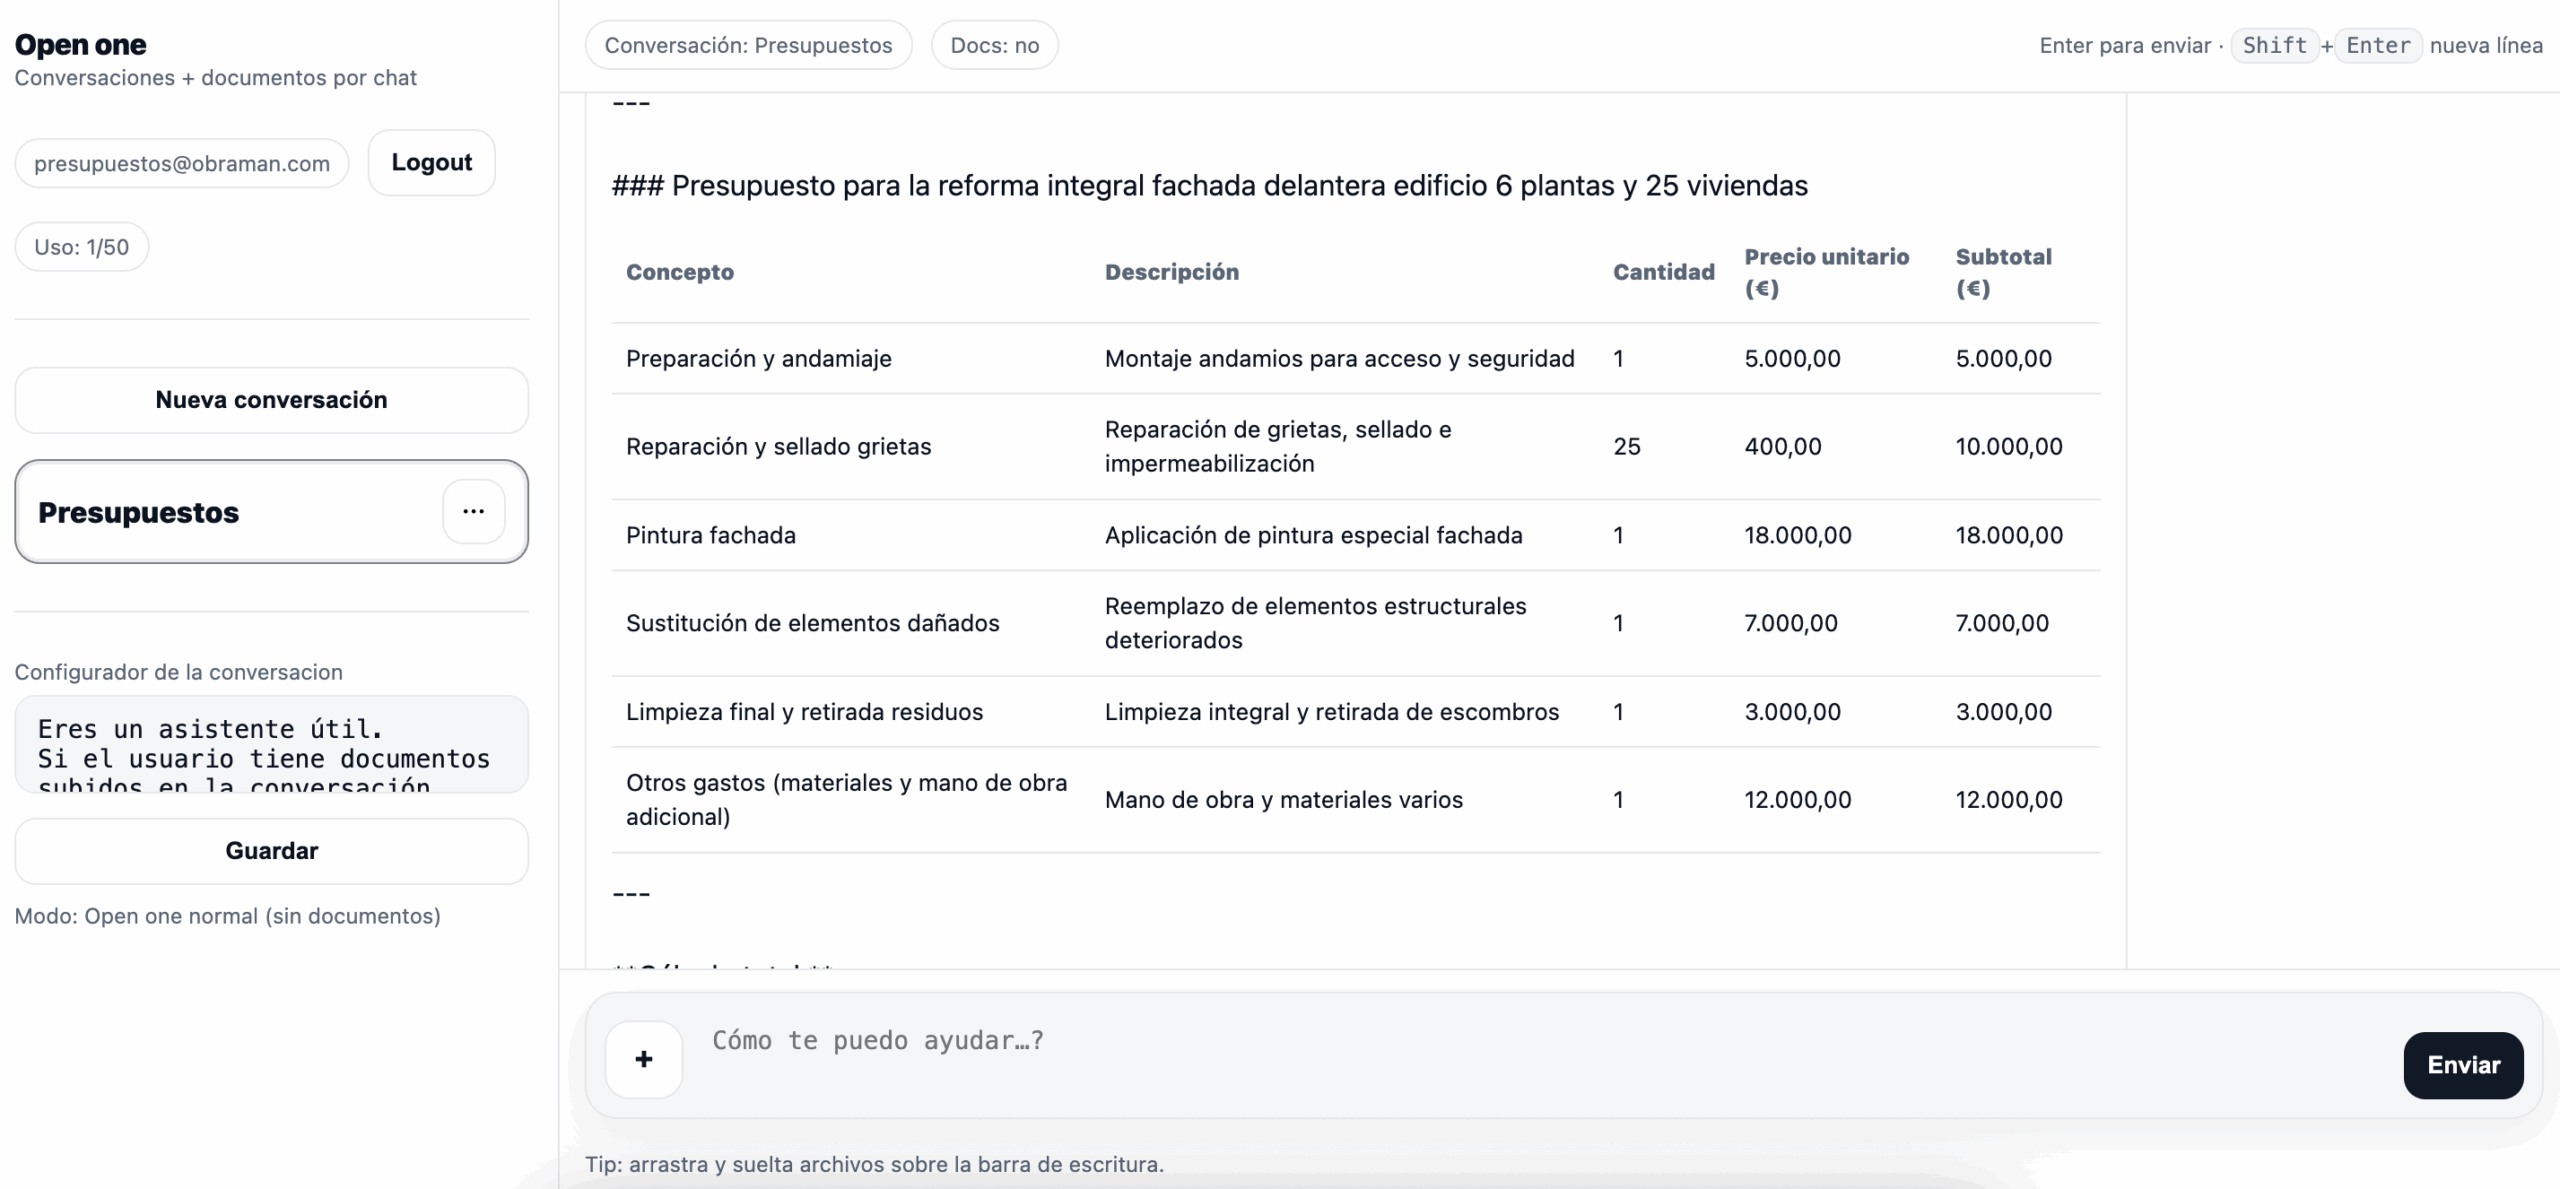The height and width of the screenshot is (1189, 2560).
Task: Open the attachment plus icon in the message bar
Action: pyautogui.click(x=643, y=1059)
